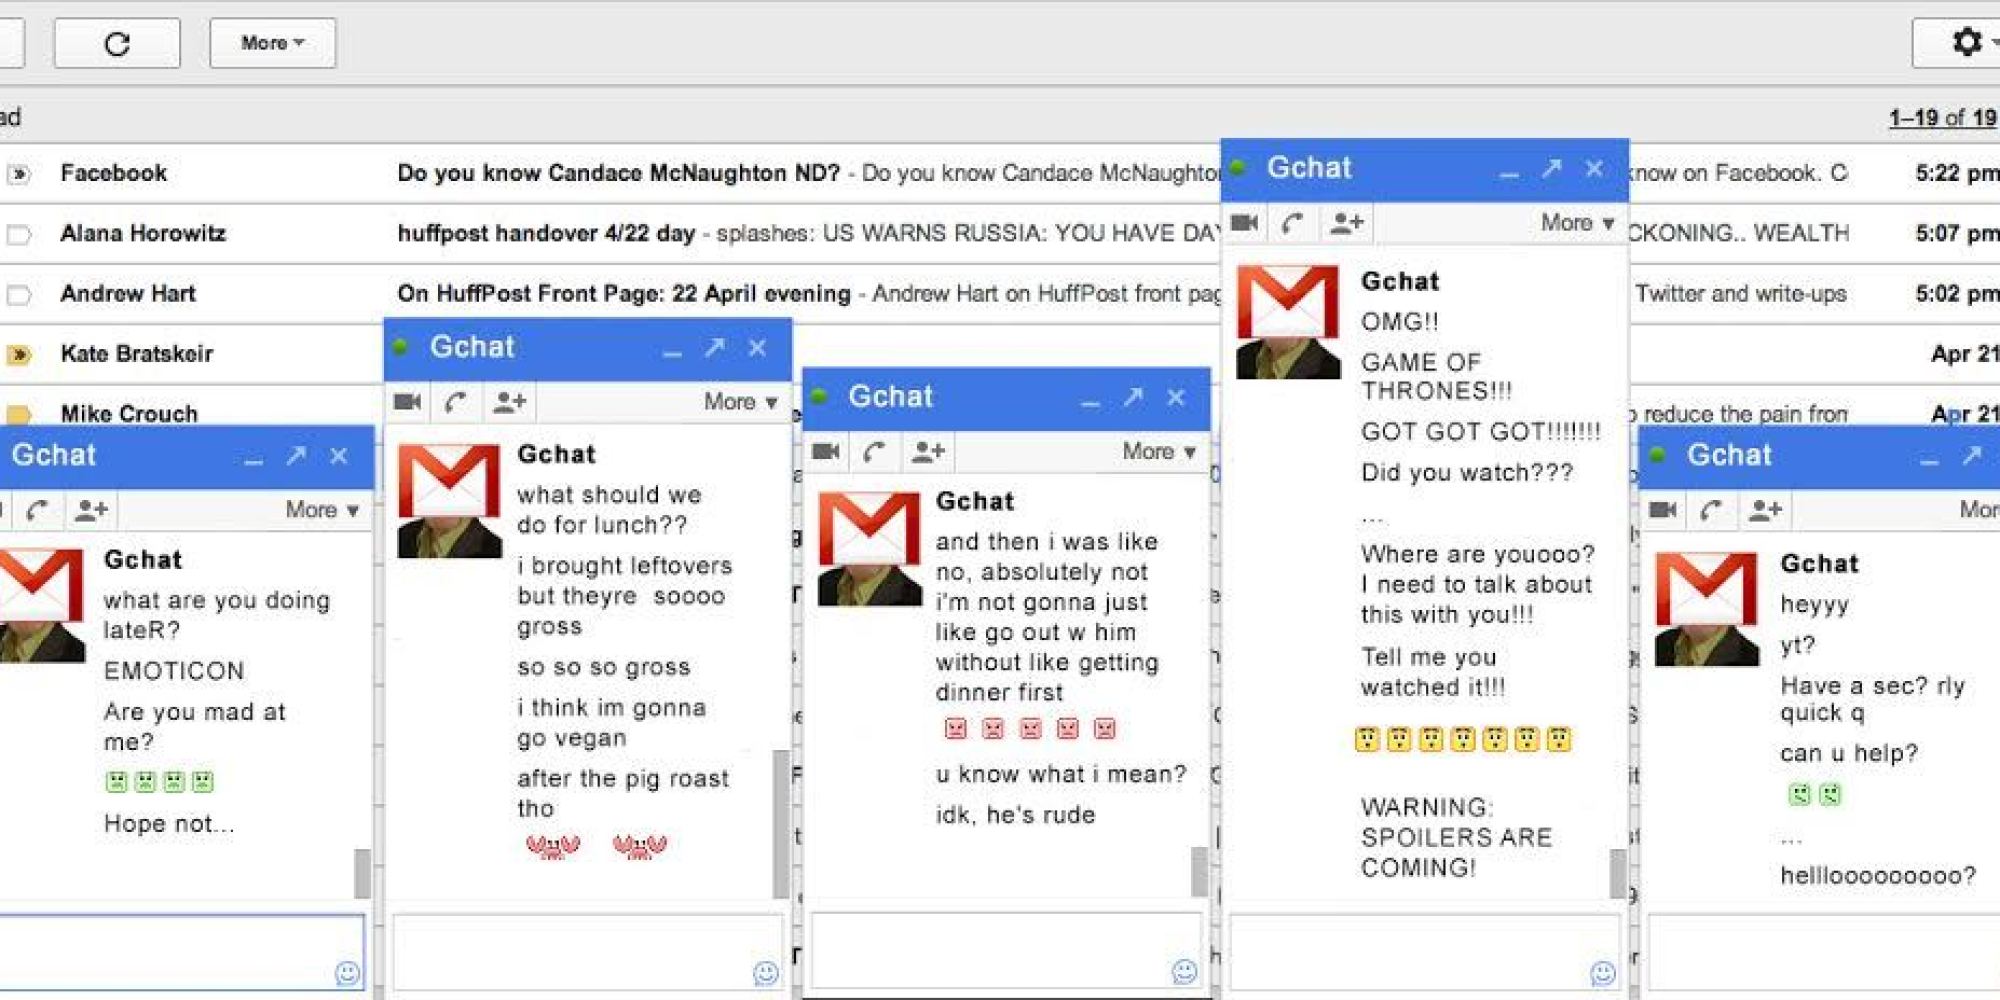Click scrollbar in the lunch chat window
Viewport: 2000px width, 1000px height.
(781, 823)
